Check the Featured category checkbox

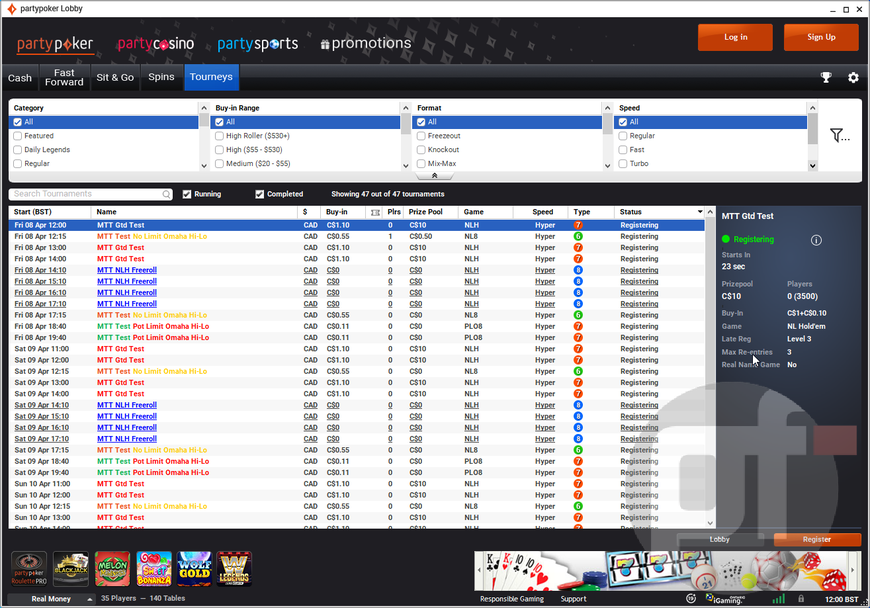(x=18, y=136)
